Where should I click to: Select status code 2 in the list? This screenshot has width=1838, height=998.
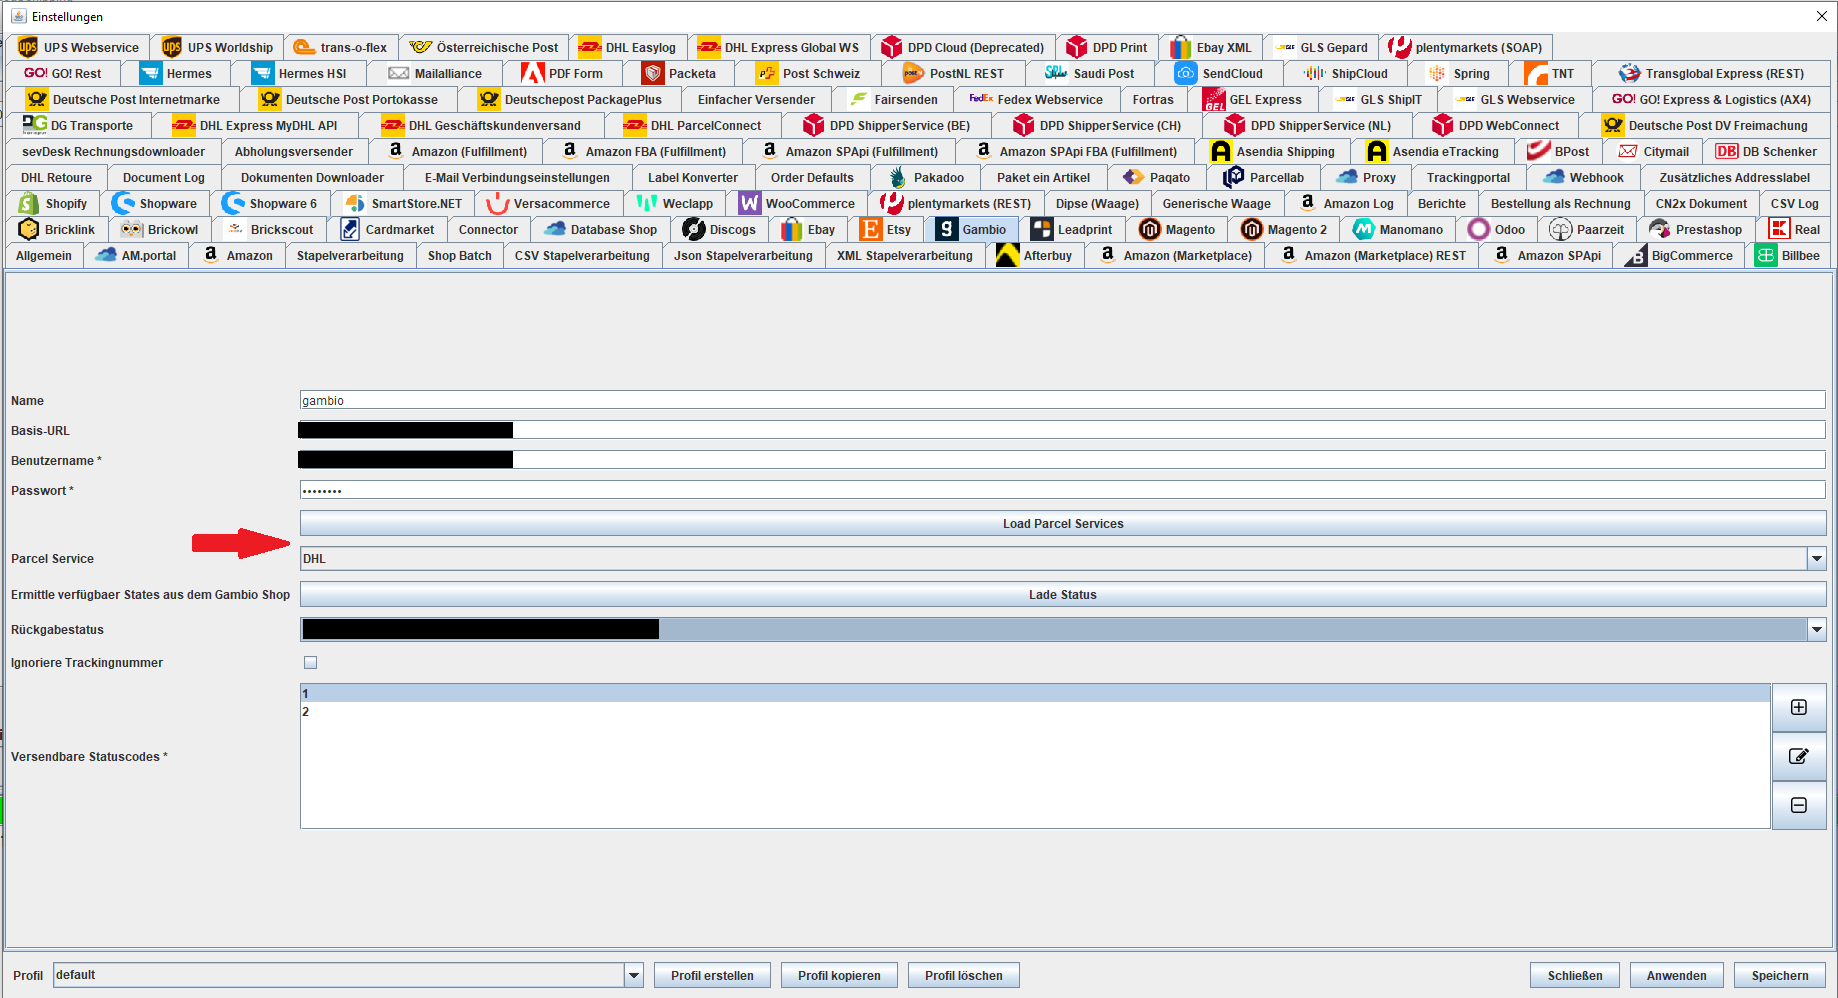coord(1035,712)
